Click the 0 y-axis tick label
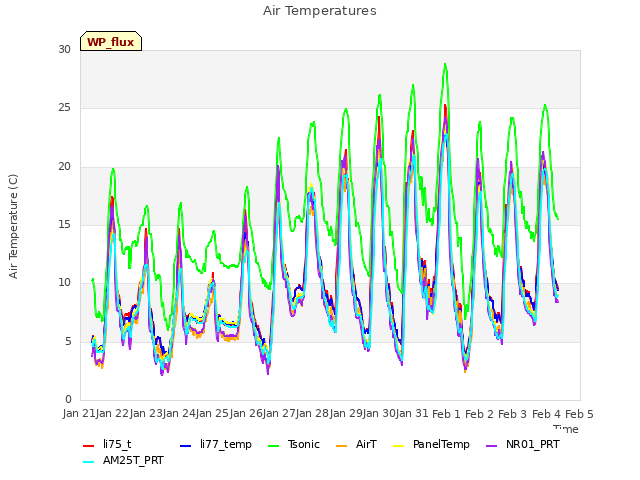Screen dimensions: 640x480 68,399
